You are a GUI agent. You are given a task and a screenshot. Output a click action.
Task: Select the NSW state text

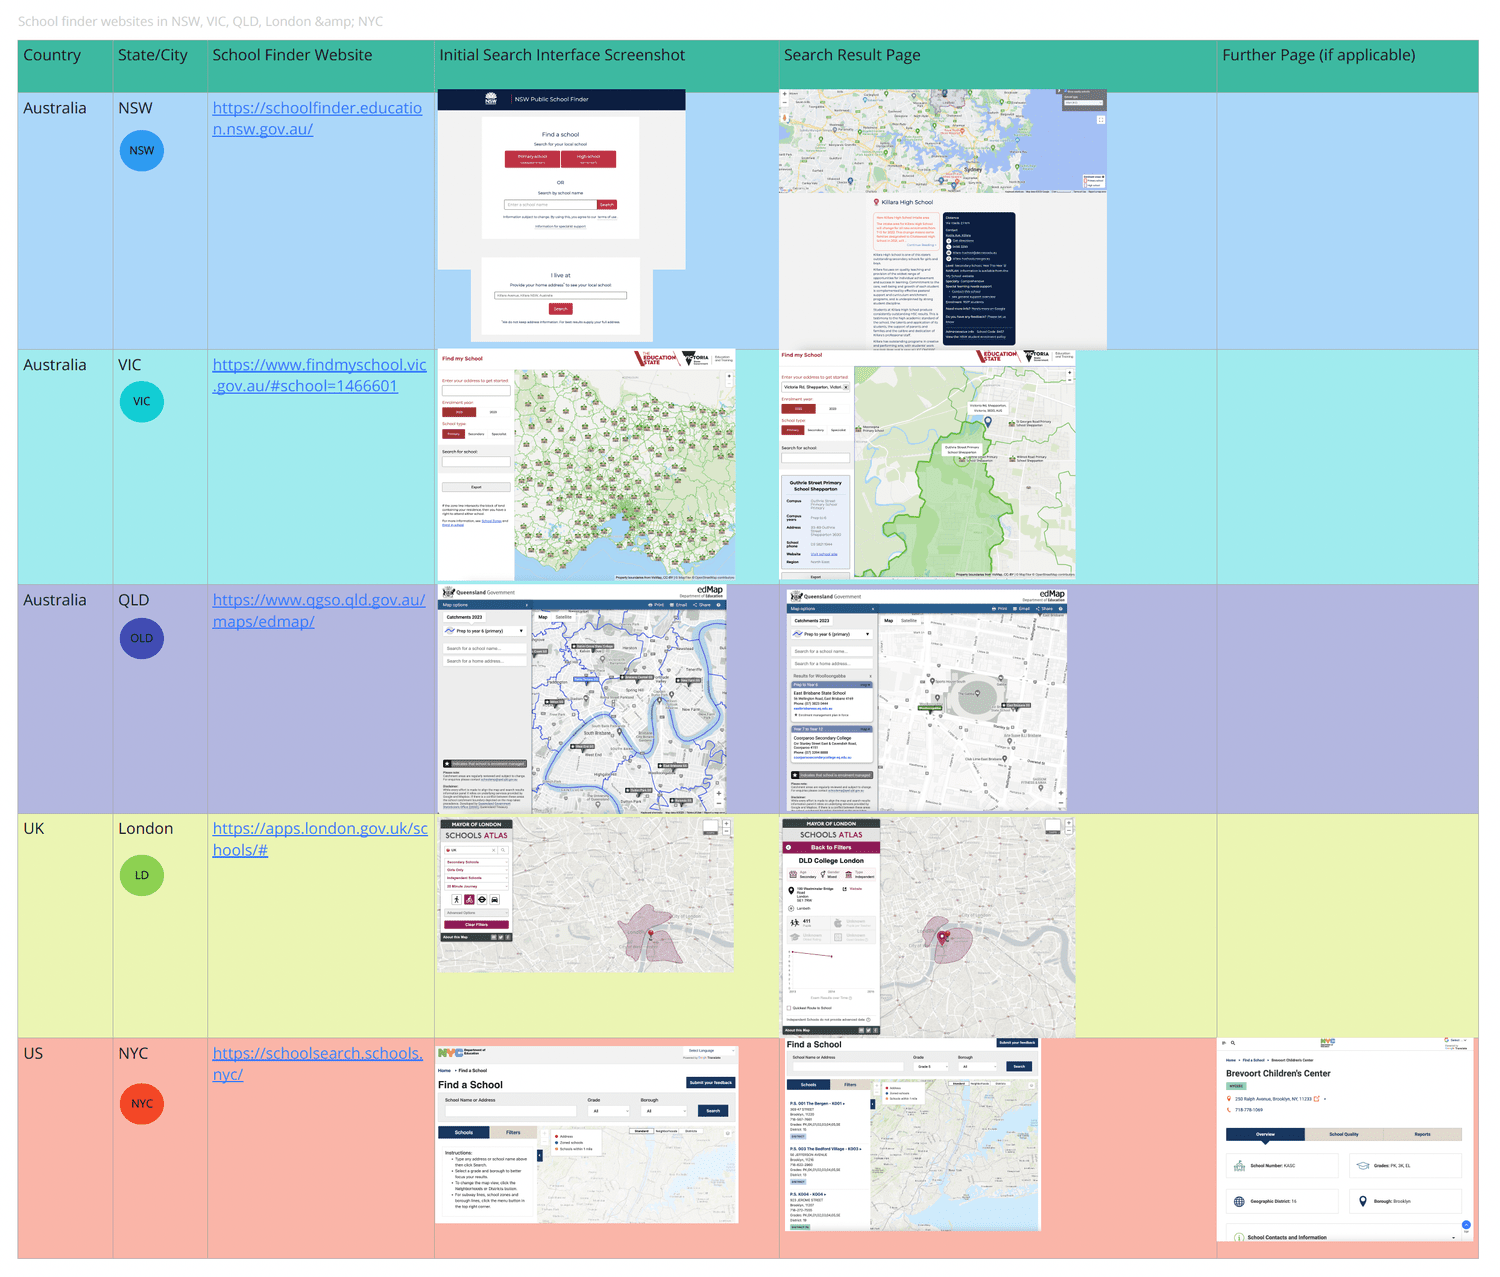point(136,108)
